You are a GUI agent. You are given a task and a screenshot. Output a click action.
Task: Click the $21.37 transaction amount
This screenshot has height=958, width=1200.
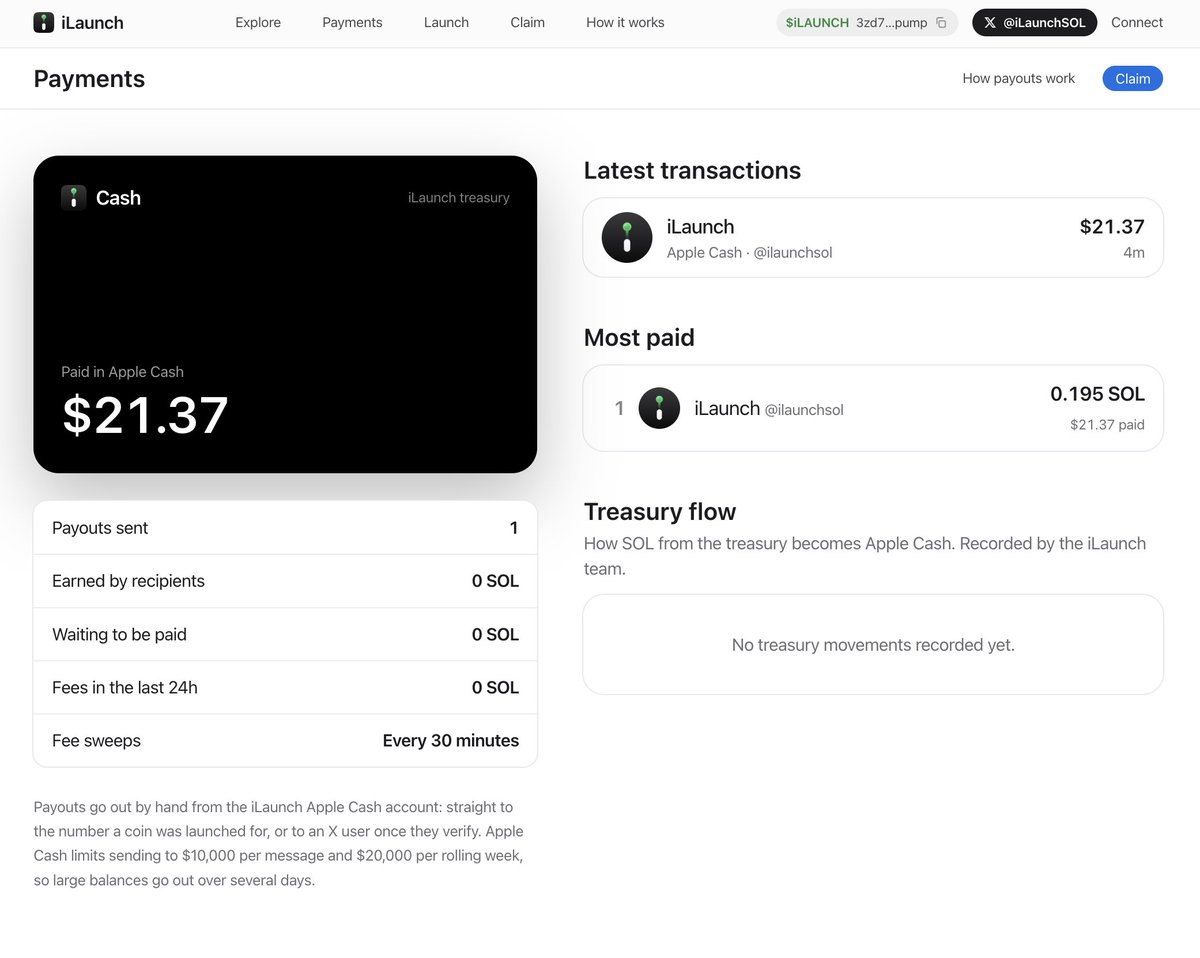[x=1112, y=227]
